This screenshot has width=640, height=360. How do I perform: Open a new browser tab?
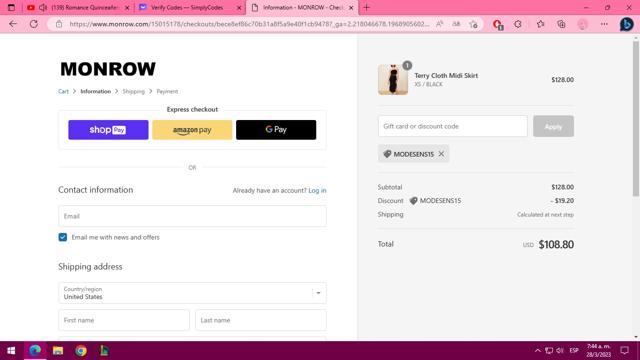367,7
